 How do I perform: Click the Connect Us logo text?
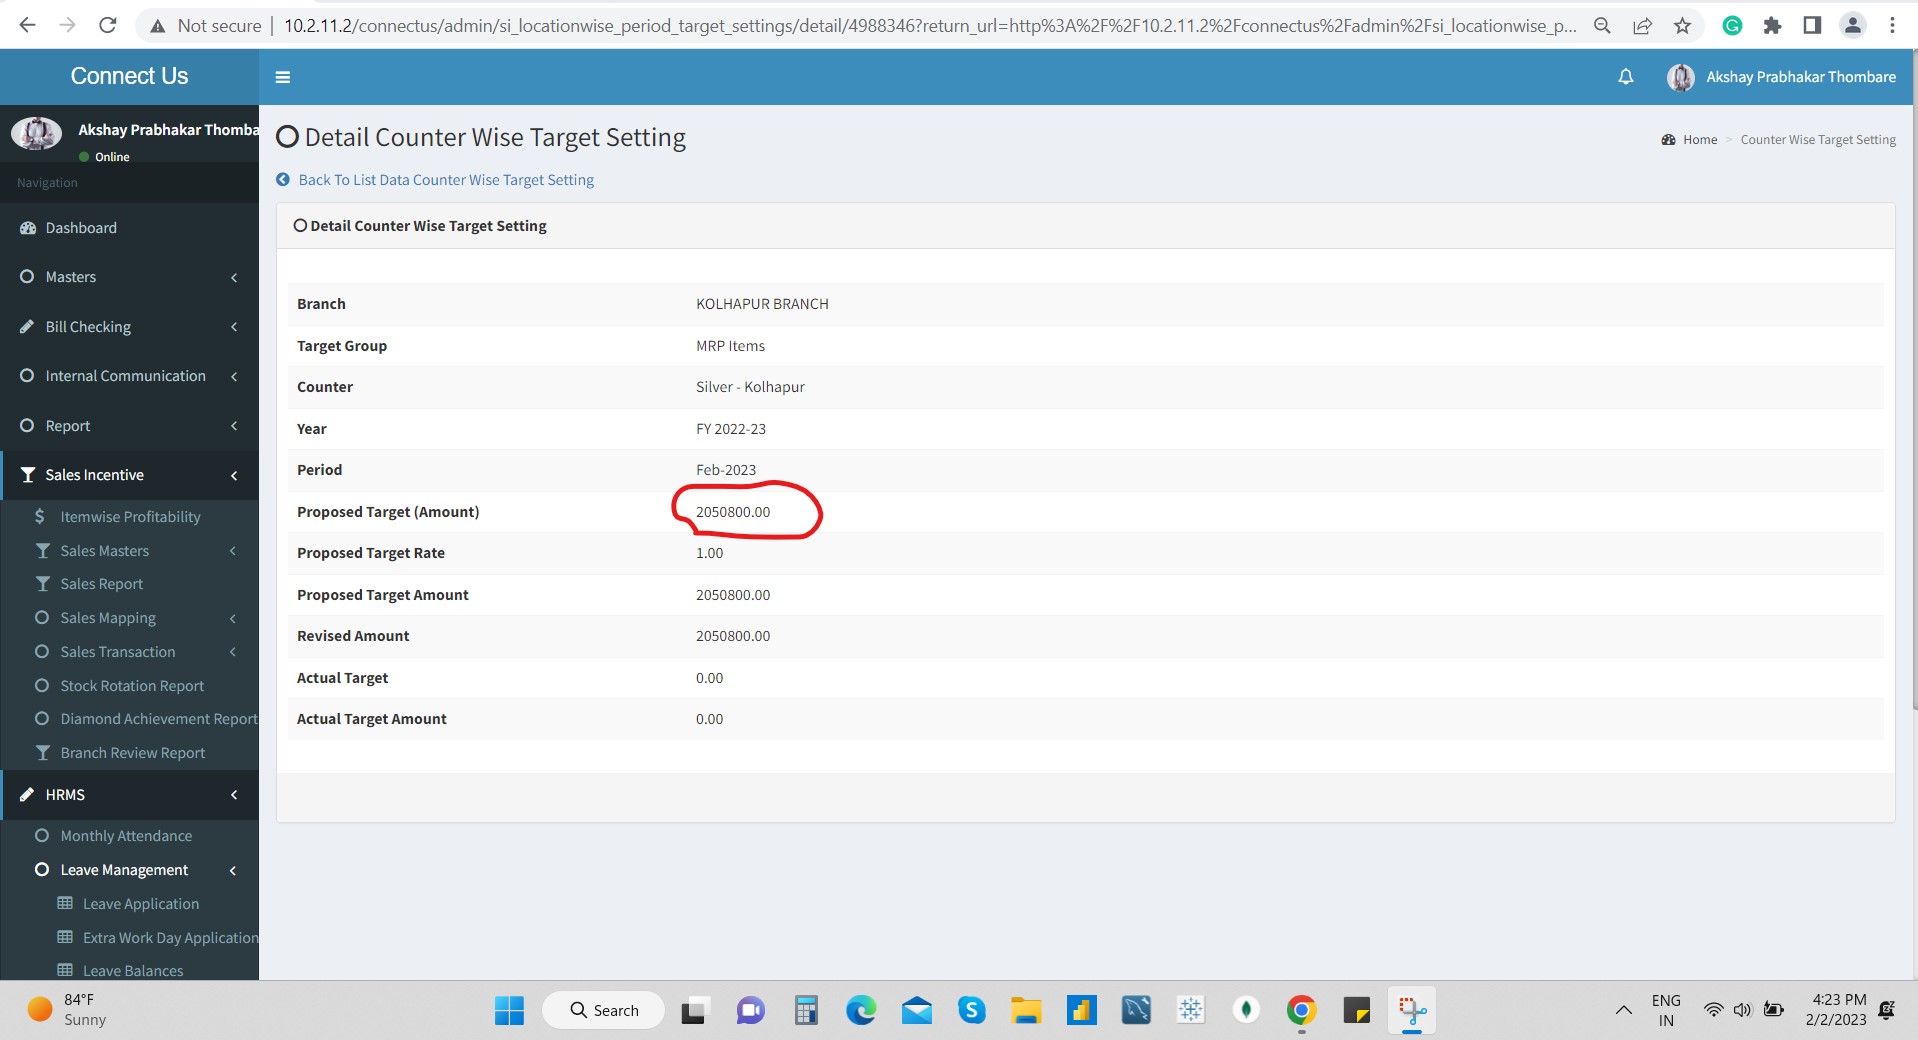coord(129,76)
